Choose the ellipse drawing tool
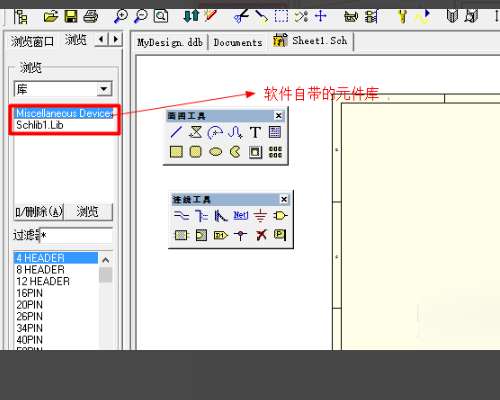 point(215,152)
